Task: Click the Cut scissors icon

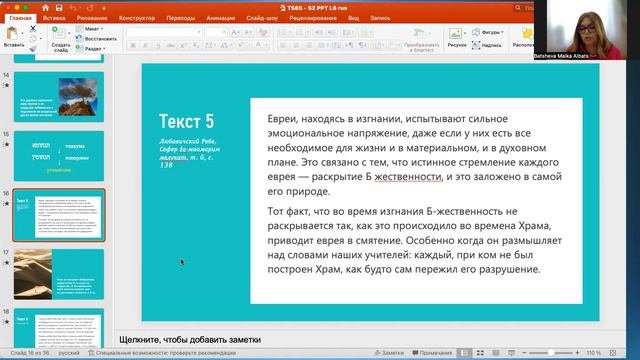Action: click(x=33, y=29)
